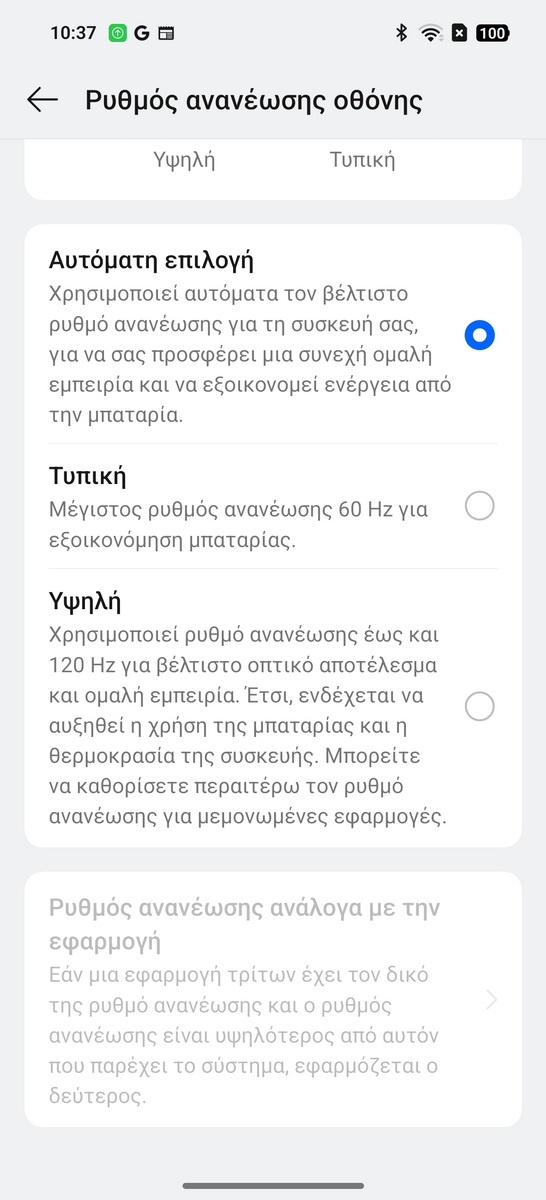This screenshot has width=546, height=1200.
Task: Tap the 60 Hz Τυπική description text
Action: pyautogui.click(x=238, y=524)
